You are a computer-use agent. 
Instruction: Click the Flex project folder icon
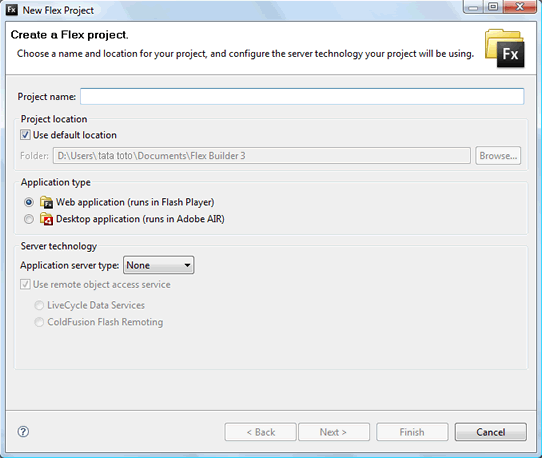pyautogui.click(x=505, y=48)
